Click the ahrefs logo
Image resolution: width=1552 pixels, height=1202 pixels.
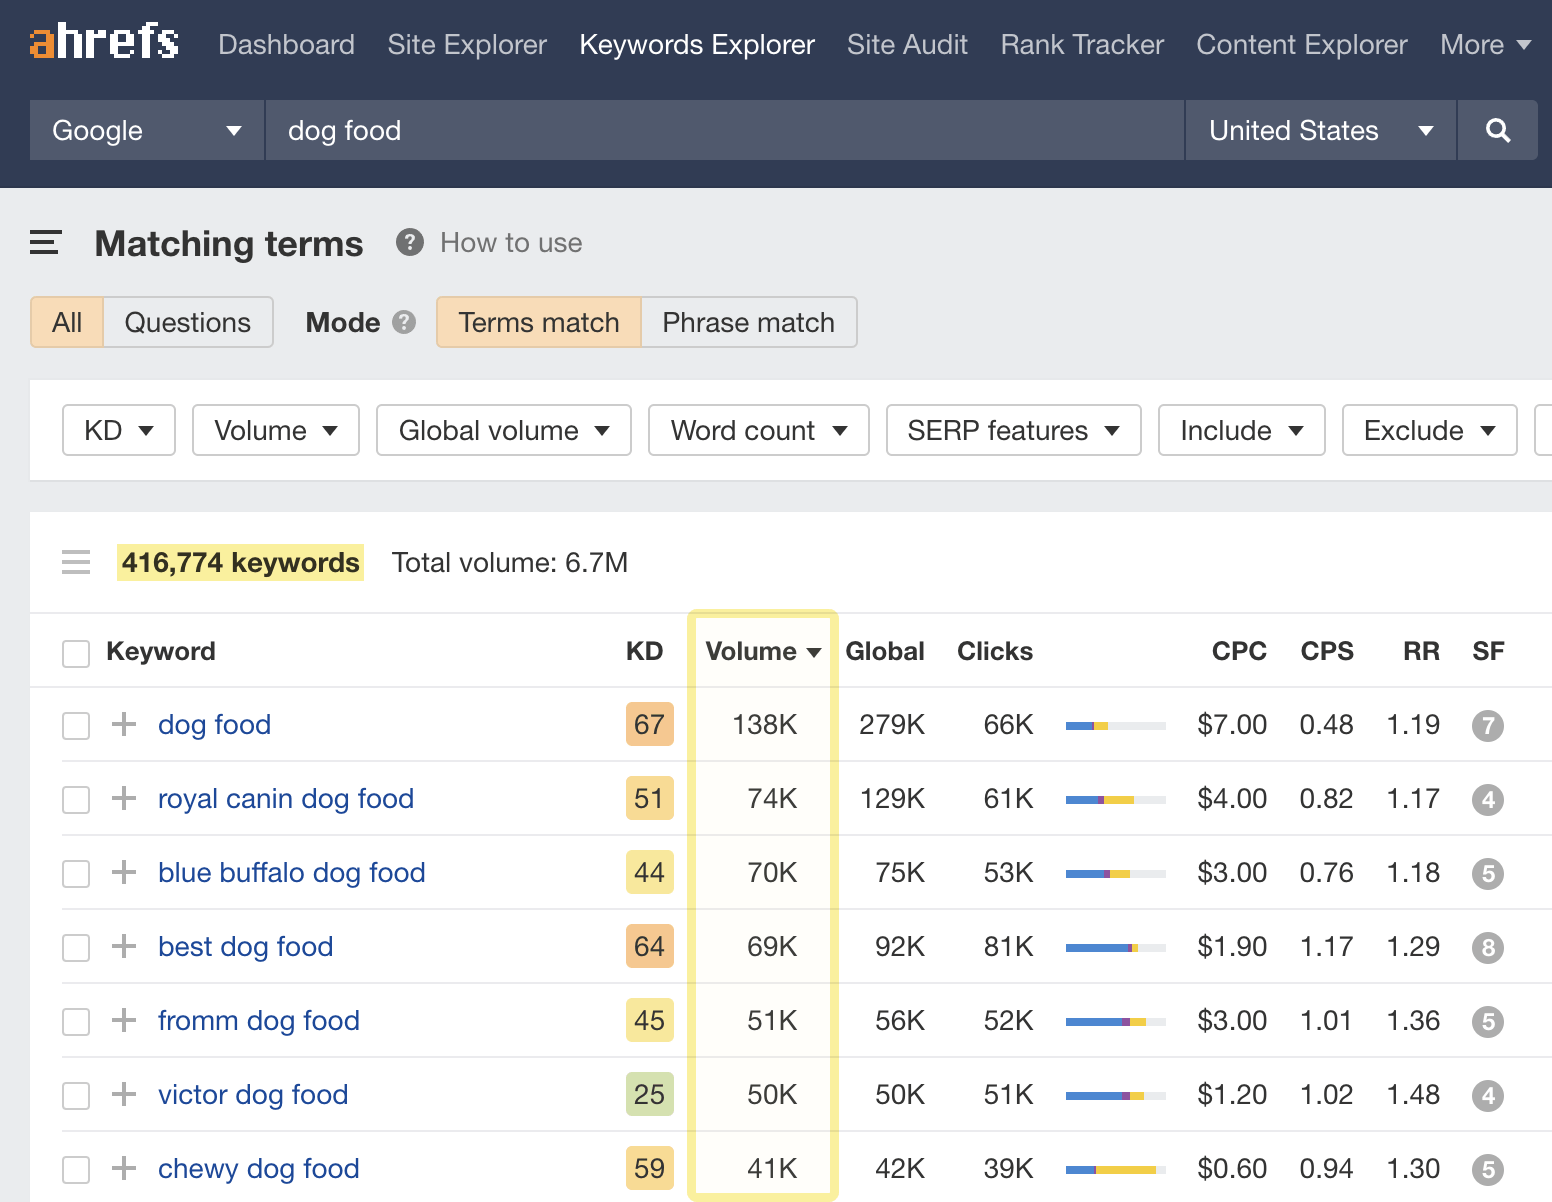click(x=103, y=42)
